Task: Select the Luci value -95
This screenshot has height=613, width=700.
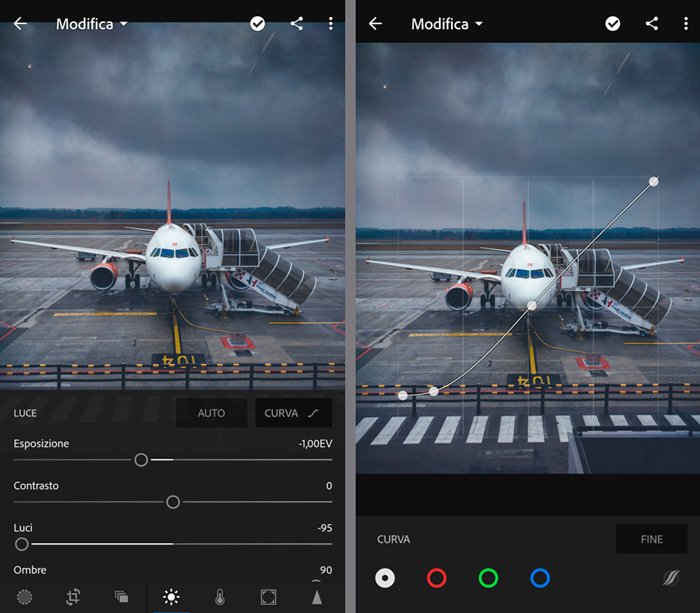Action: click(325, 528)
